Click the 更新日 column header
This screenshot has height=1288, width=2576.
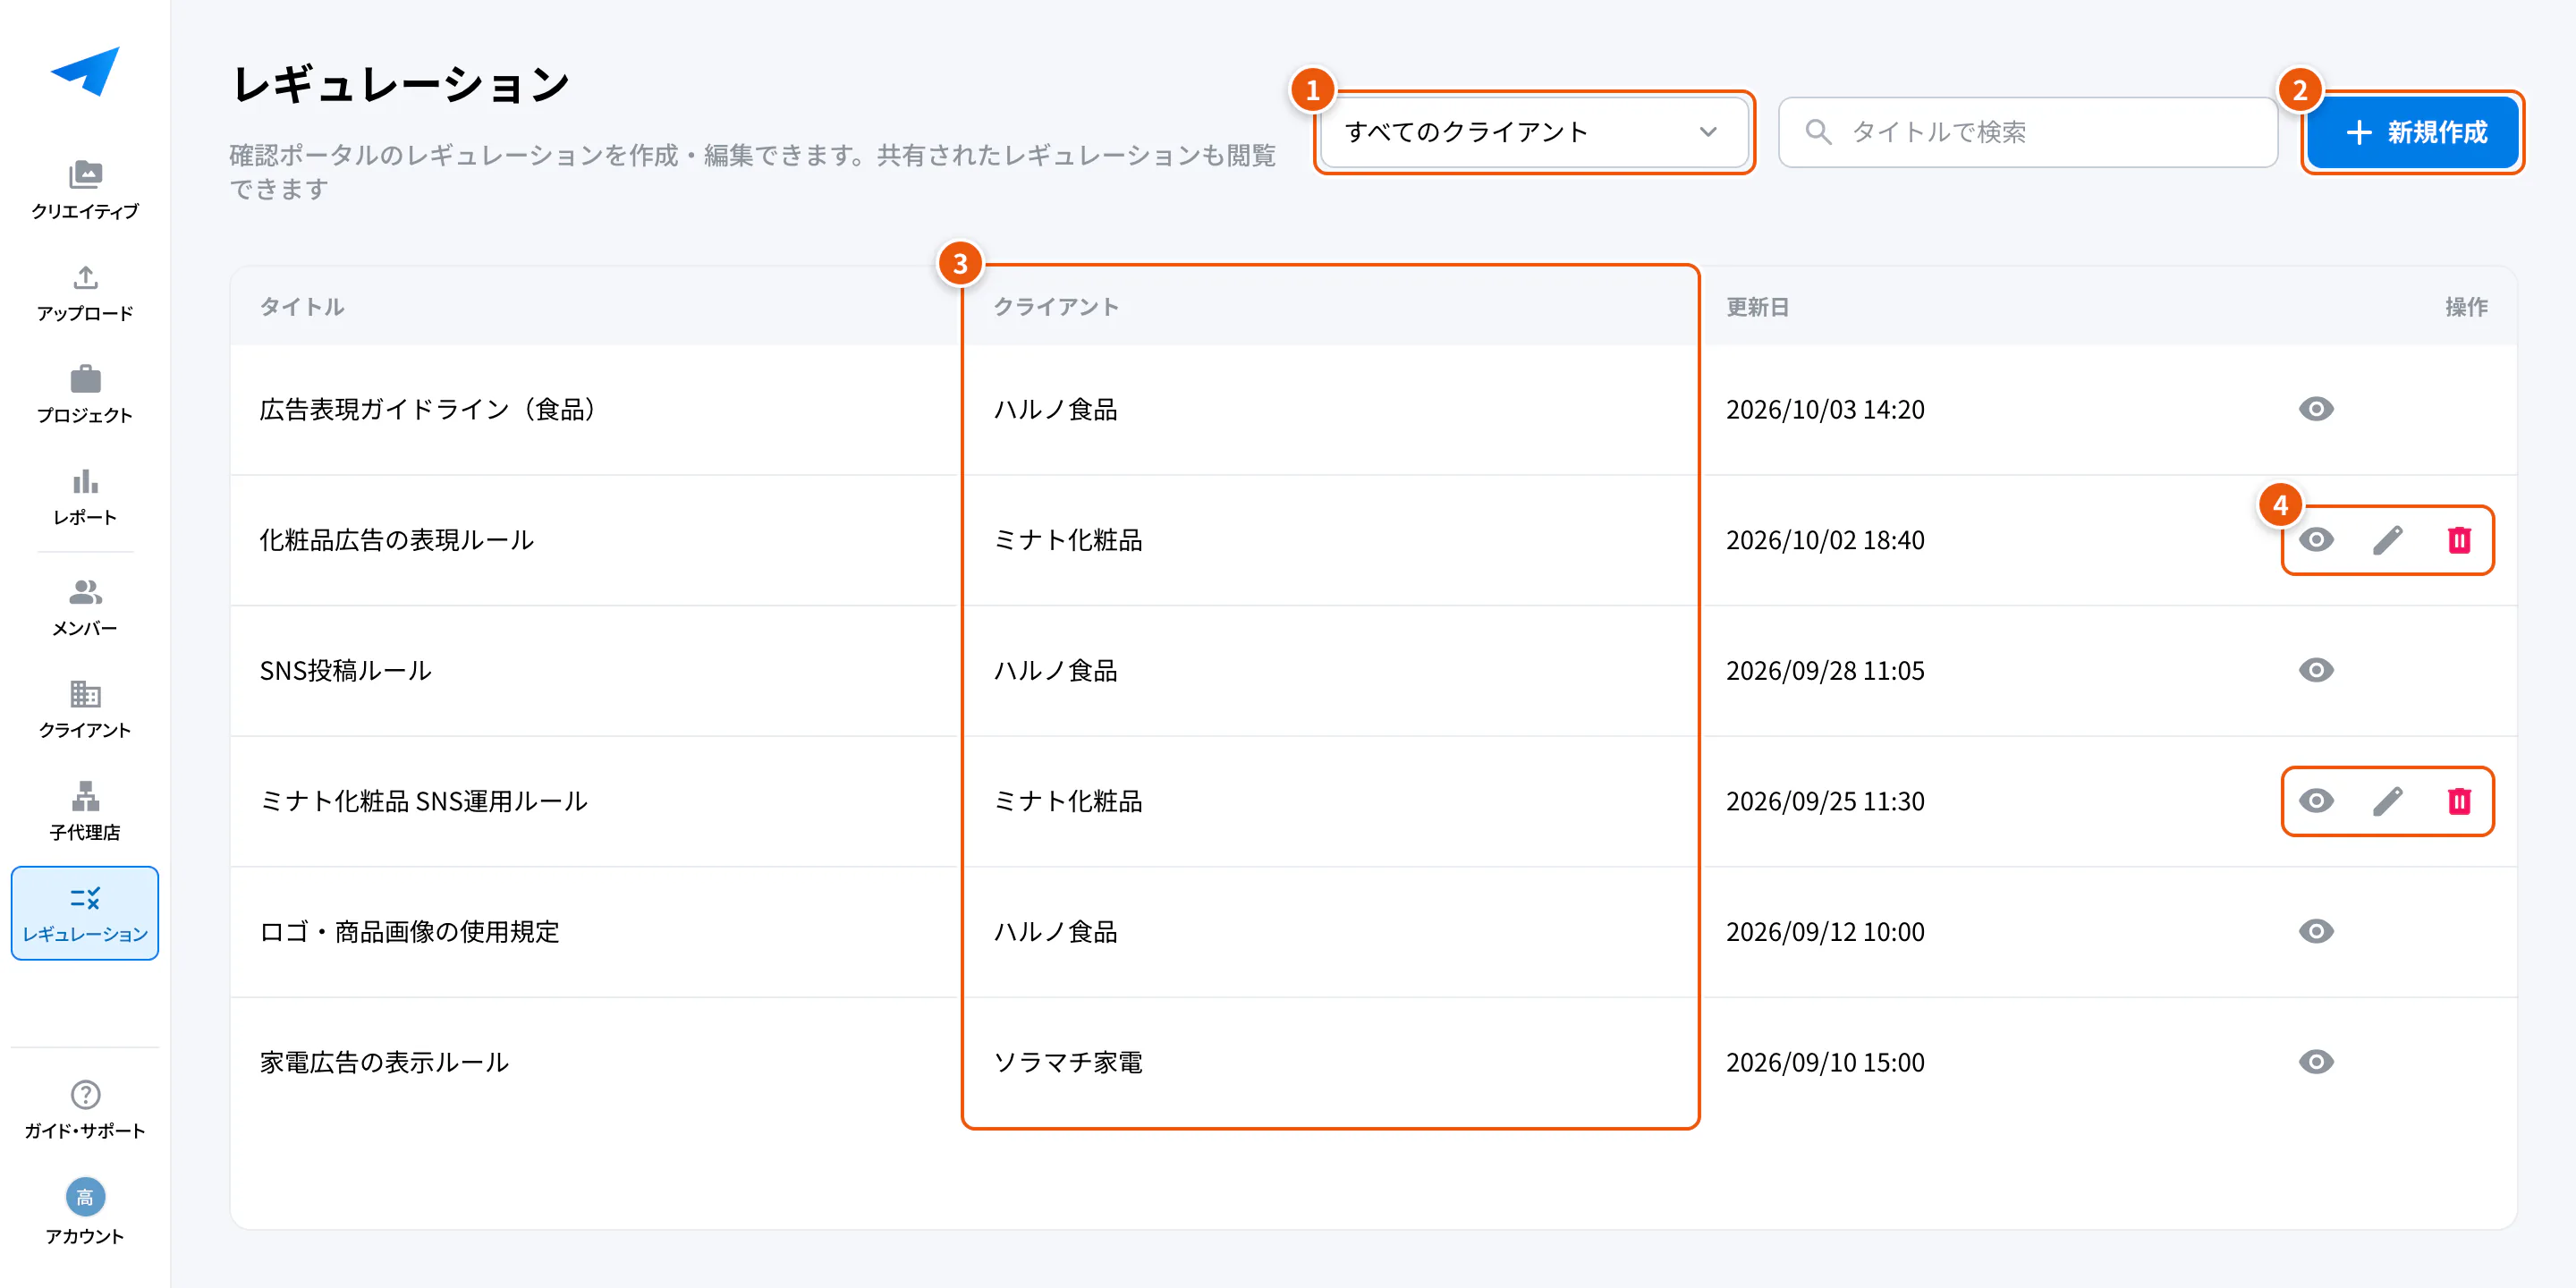coord(1757,307)
